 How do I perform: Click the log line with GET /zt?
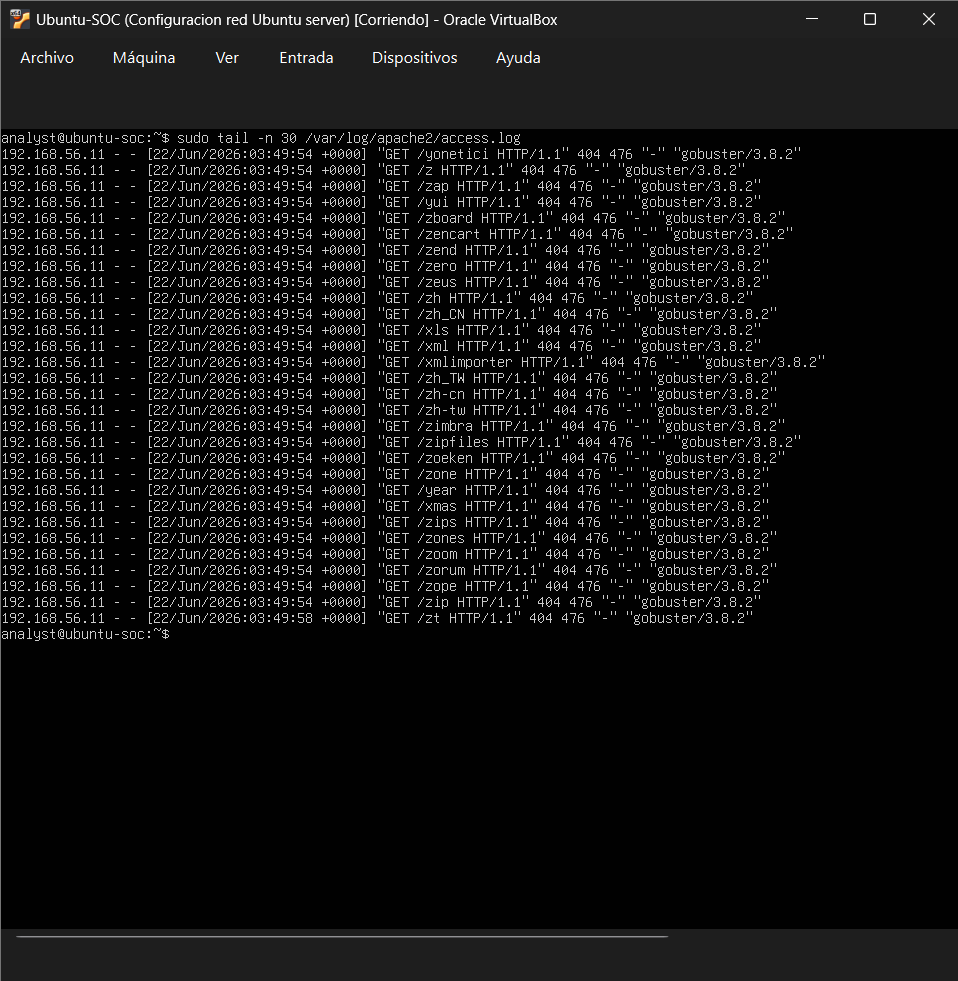pos(377,618)
